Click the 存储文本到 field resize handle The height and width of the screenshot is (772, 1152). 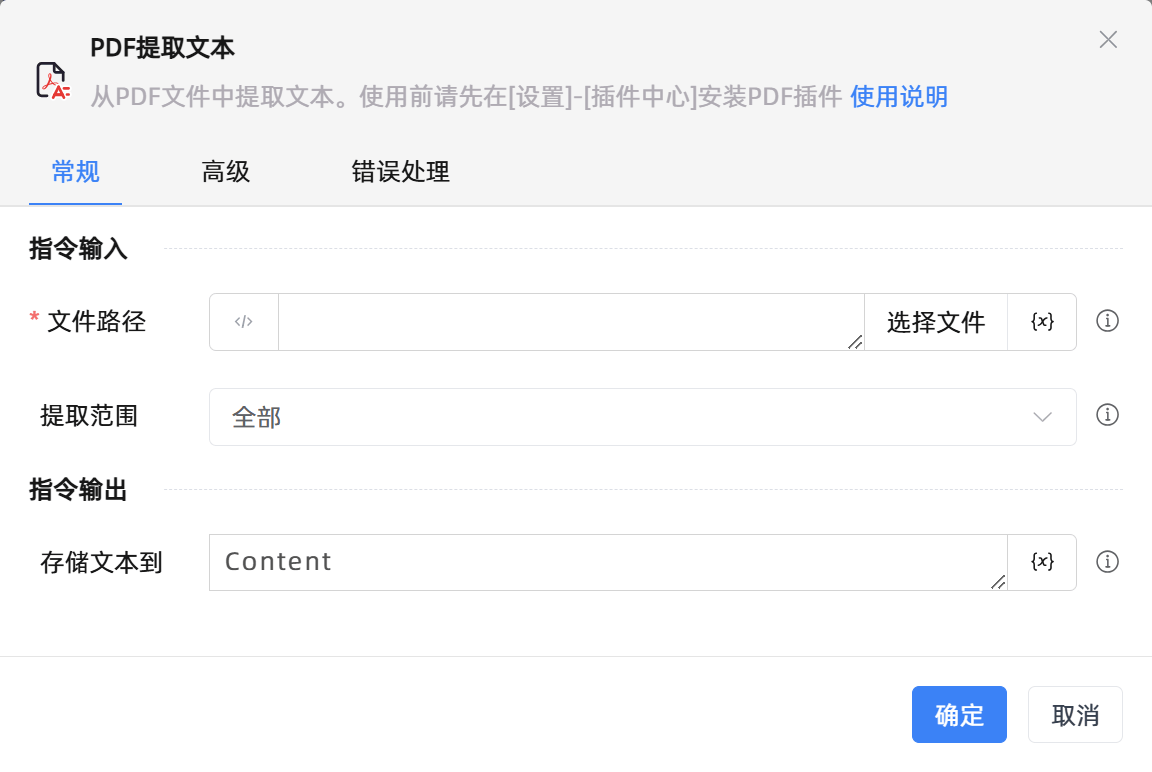click(998, 582)
